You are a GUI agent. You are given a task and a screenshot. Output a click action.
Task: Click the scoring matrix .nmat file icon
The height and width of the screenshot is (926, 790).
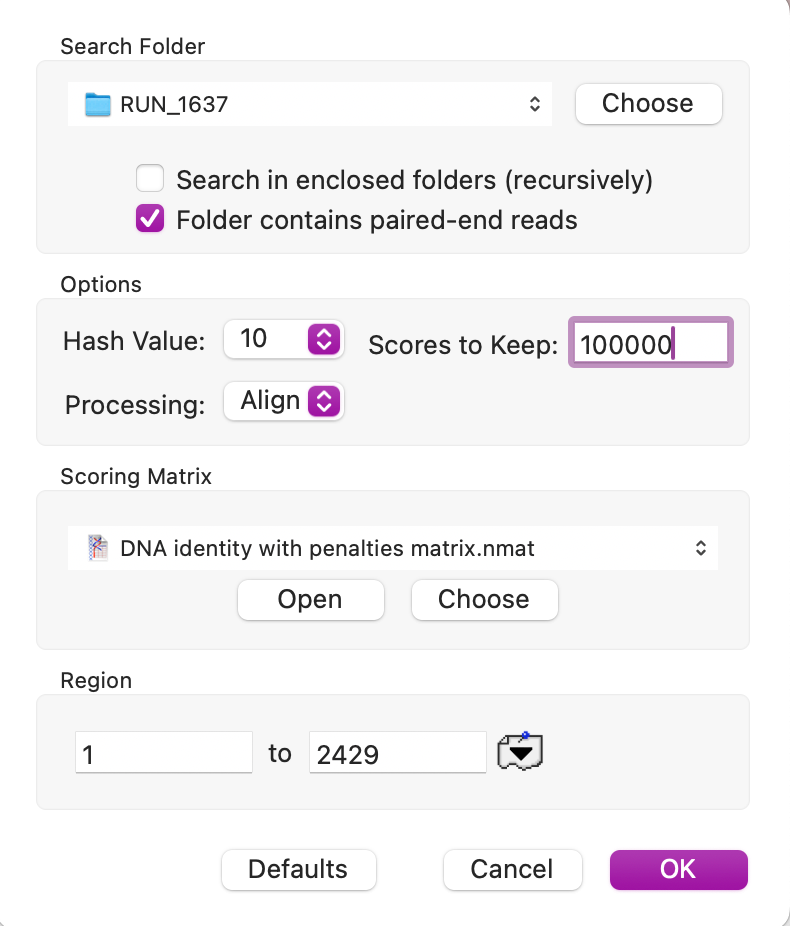point(98,548)
